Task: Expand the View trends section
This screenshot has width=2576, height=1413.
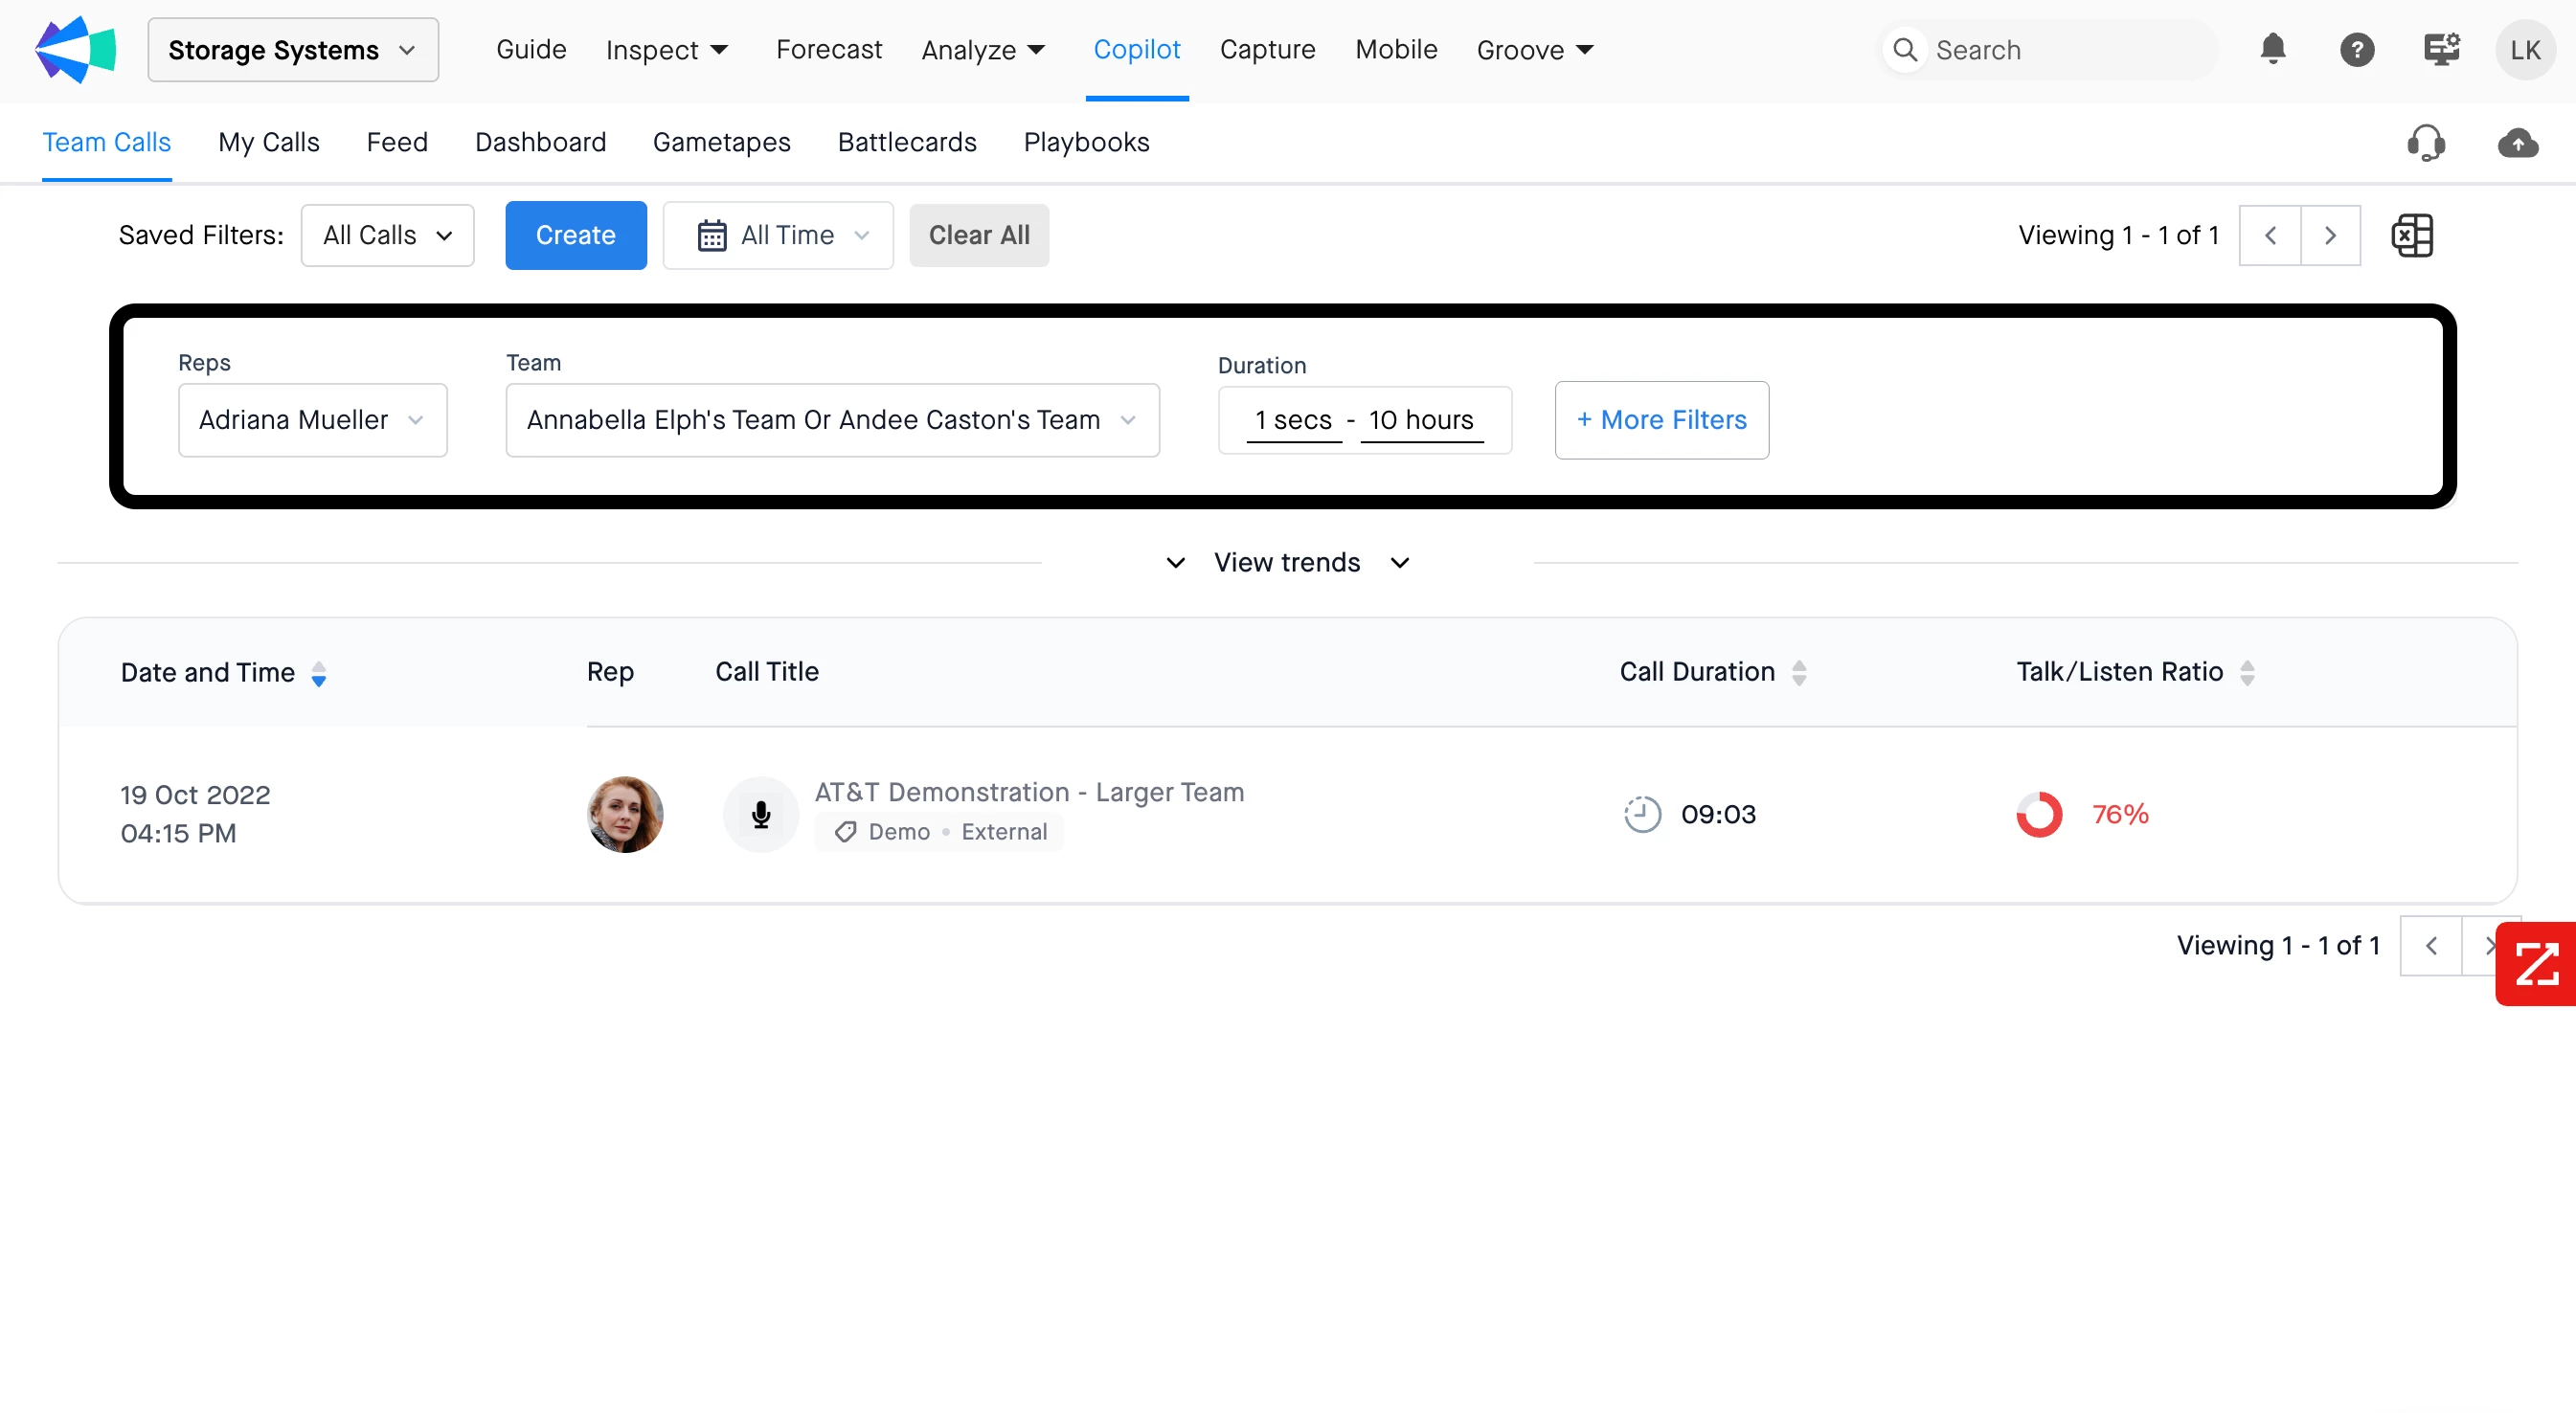Action: tap(1286, 562)
